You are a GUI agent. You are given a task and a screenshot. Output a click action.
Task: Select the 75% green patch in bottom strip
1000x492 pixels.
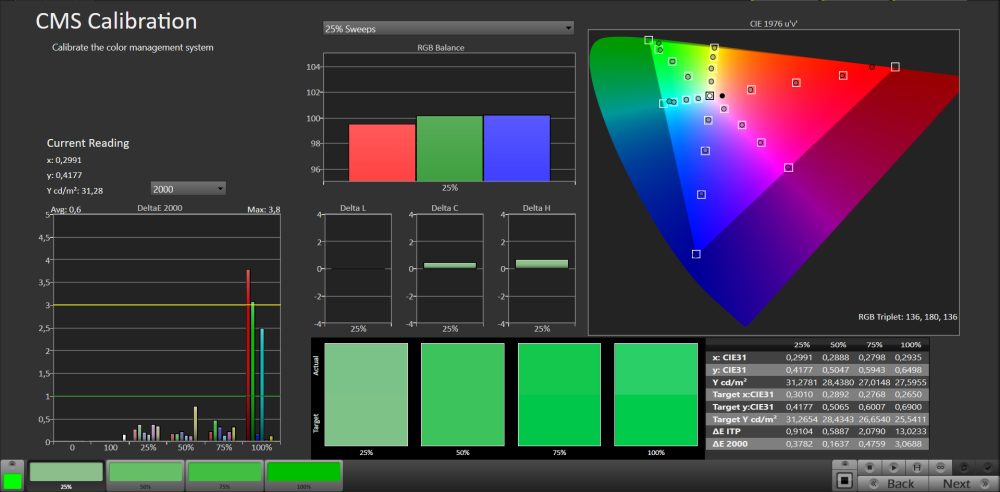coord(224,475)
